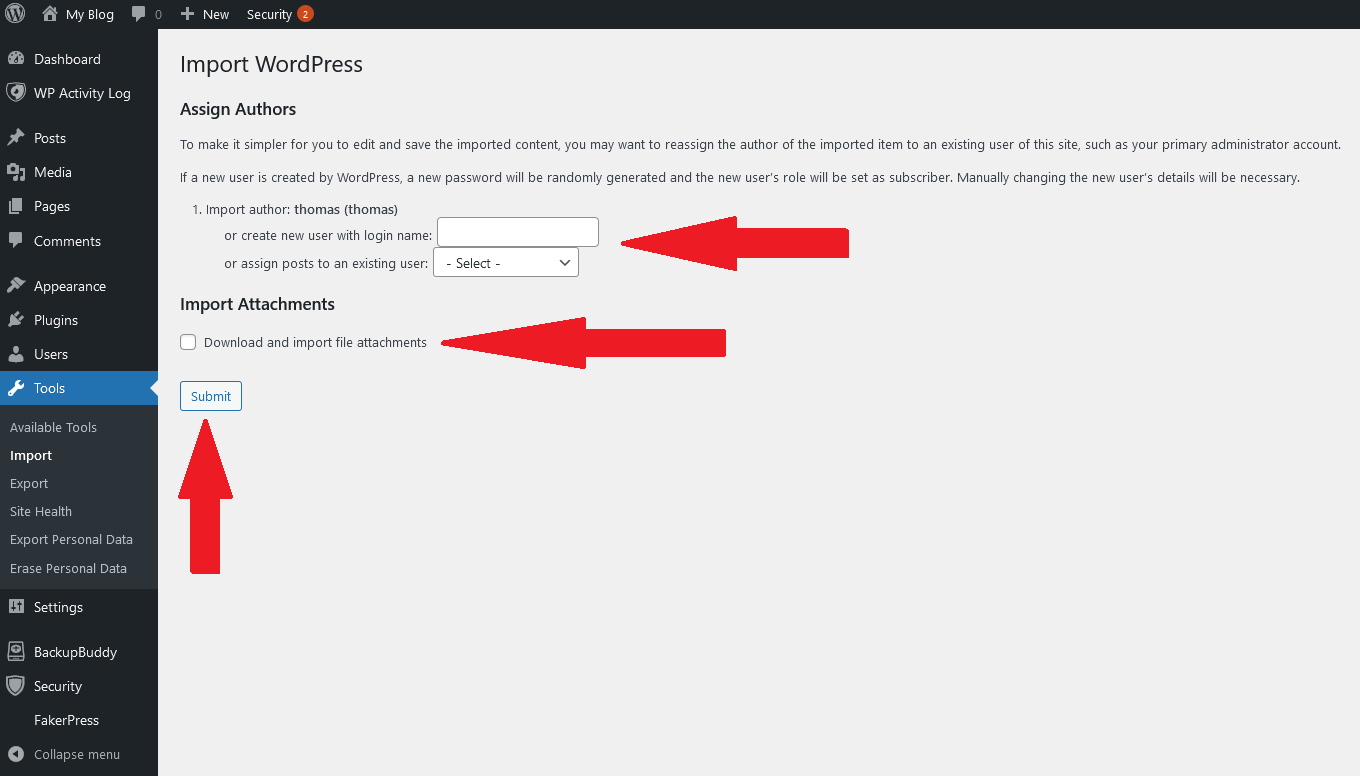This screenshot has width=1360, height=776.
Task: Open the Media menu
Action: (53, 172)
